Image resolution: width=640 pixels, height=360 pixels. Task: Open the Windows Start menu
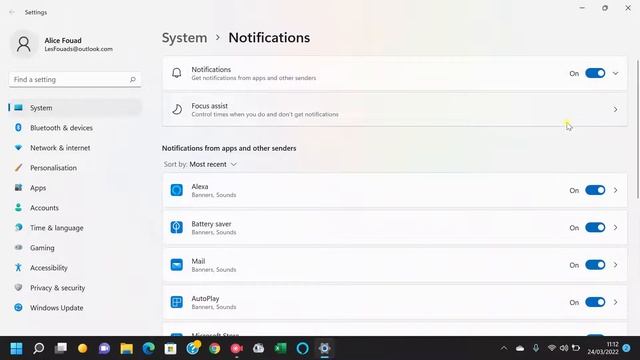tap(16, 348)
